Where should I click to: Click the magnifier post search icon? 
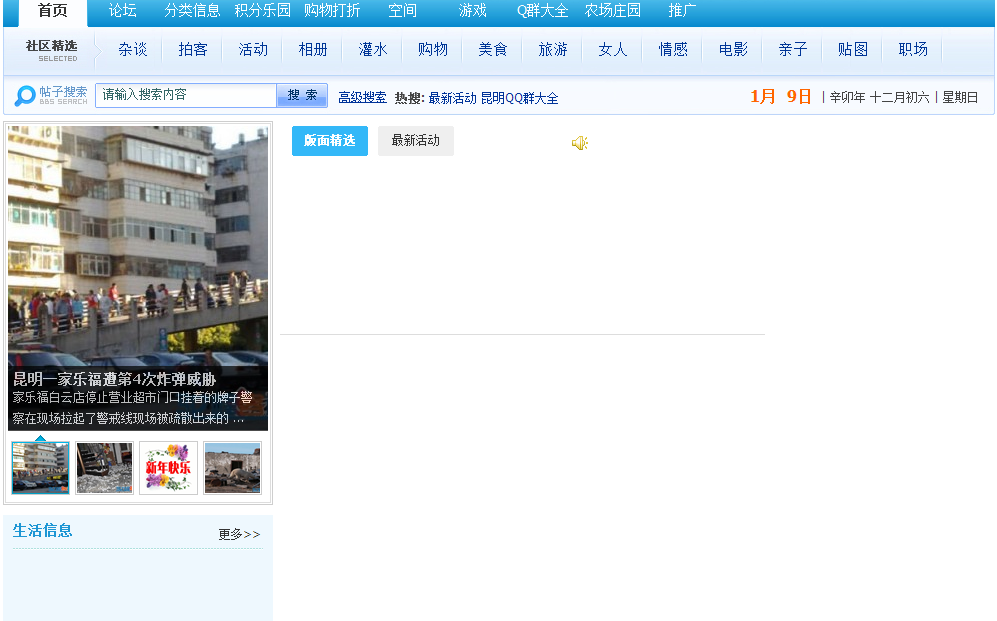[x=24, y=95]
